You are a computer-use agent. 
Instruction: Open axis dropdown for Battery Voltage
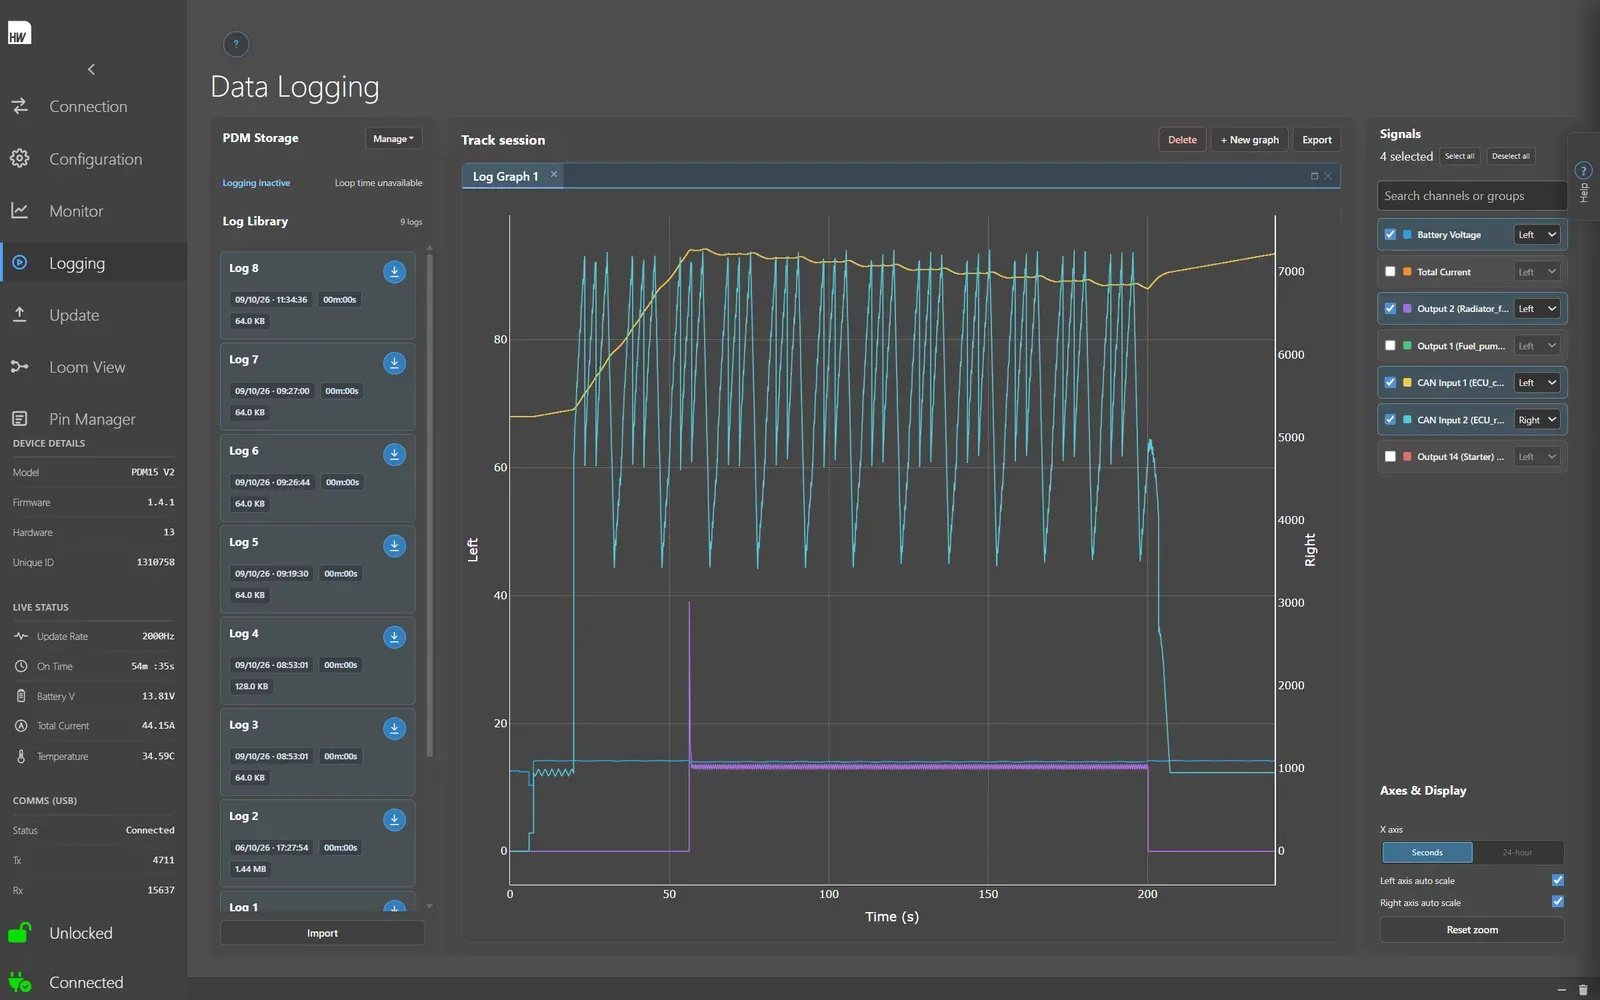coord(1537,234)
